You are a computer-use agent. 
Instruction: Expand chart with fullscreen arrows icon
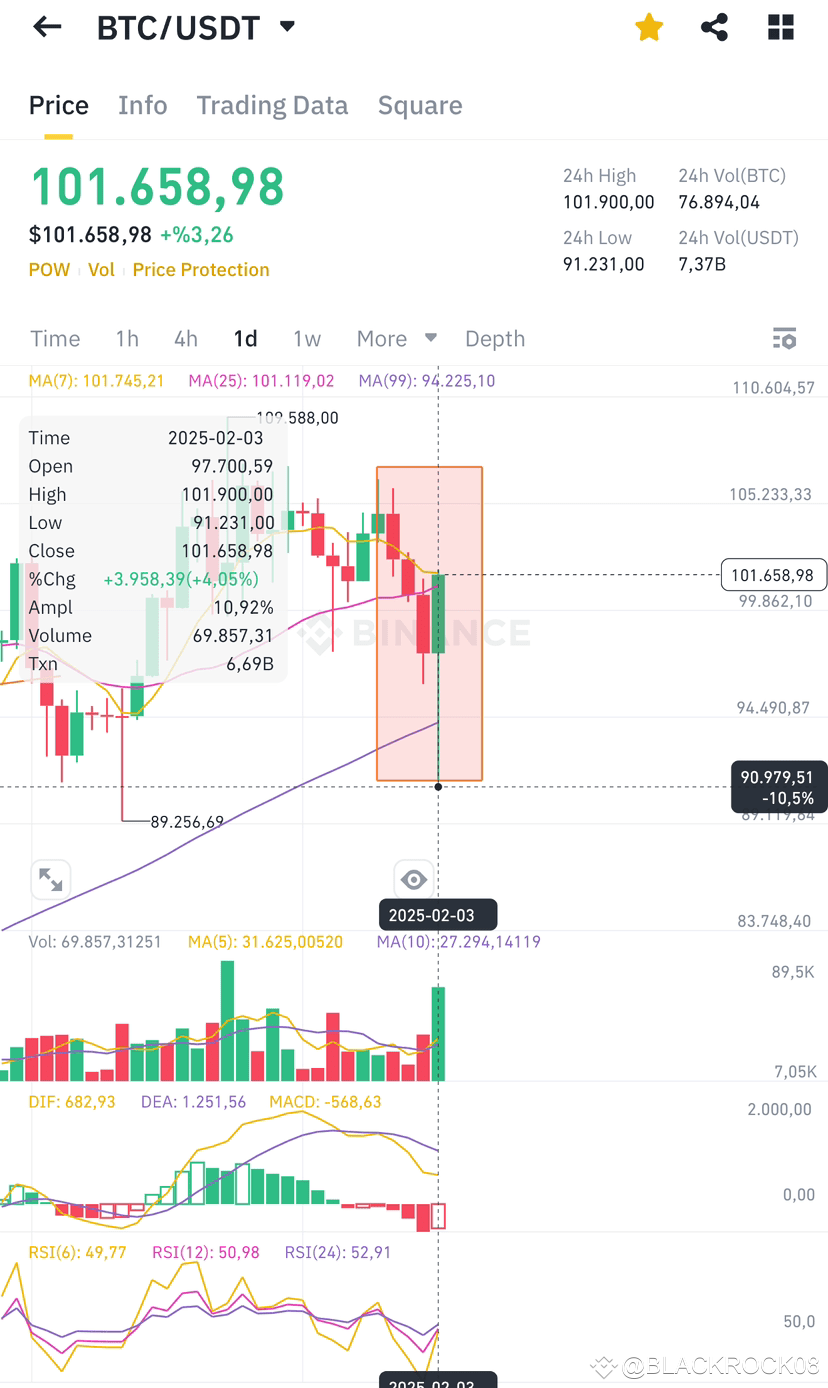[x=50, y=879]
